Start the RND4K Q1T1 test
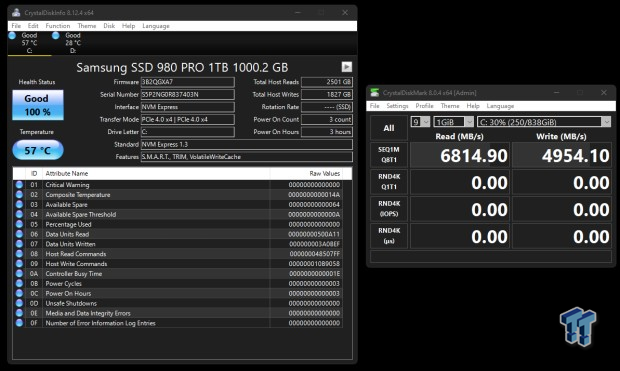Screen dimensions: 620x371 coord(389,182)
